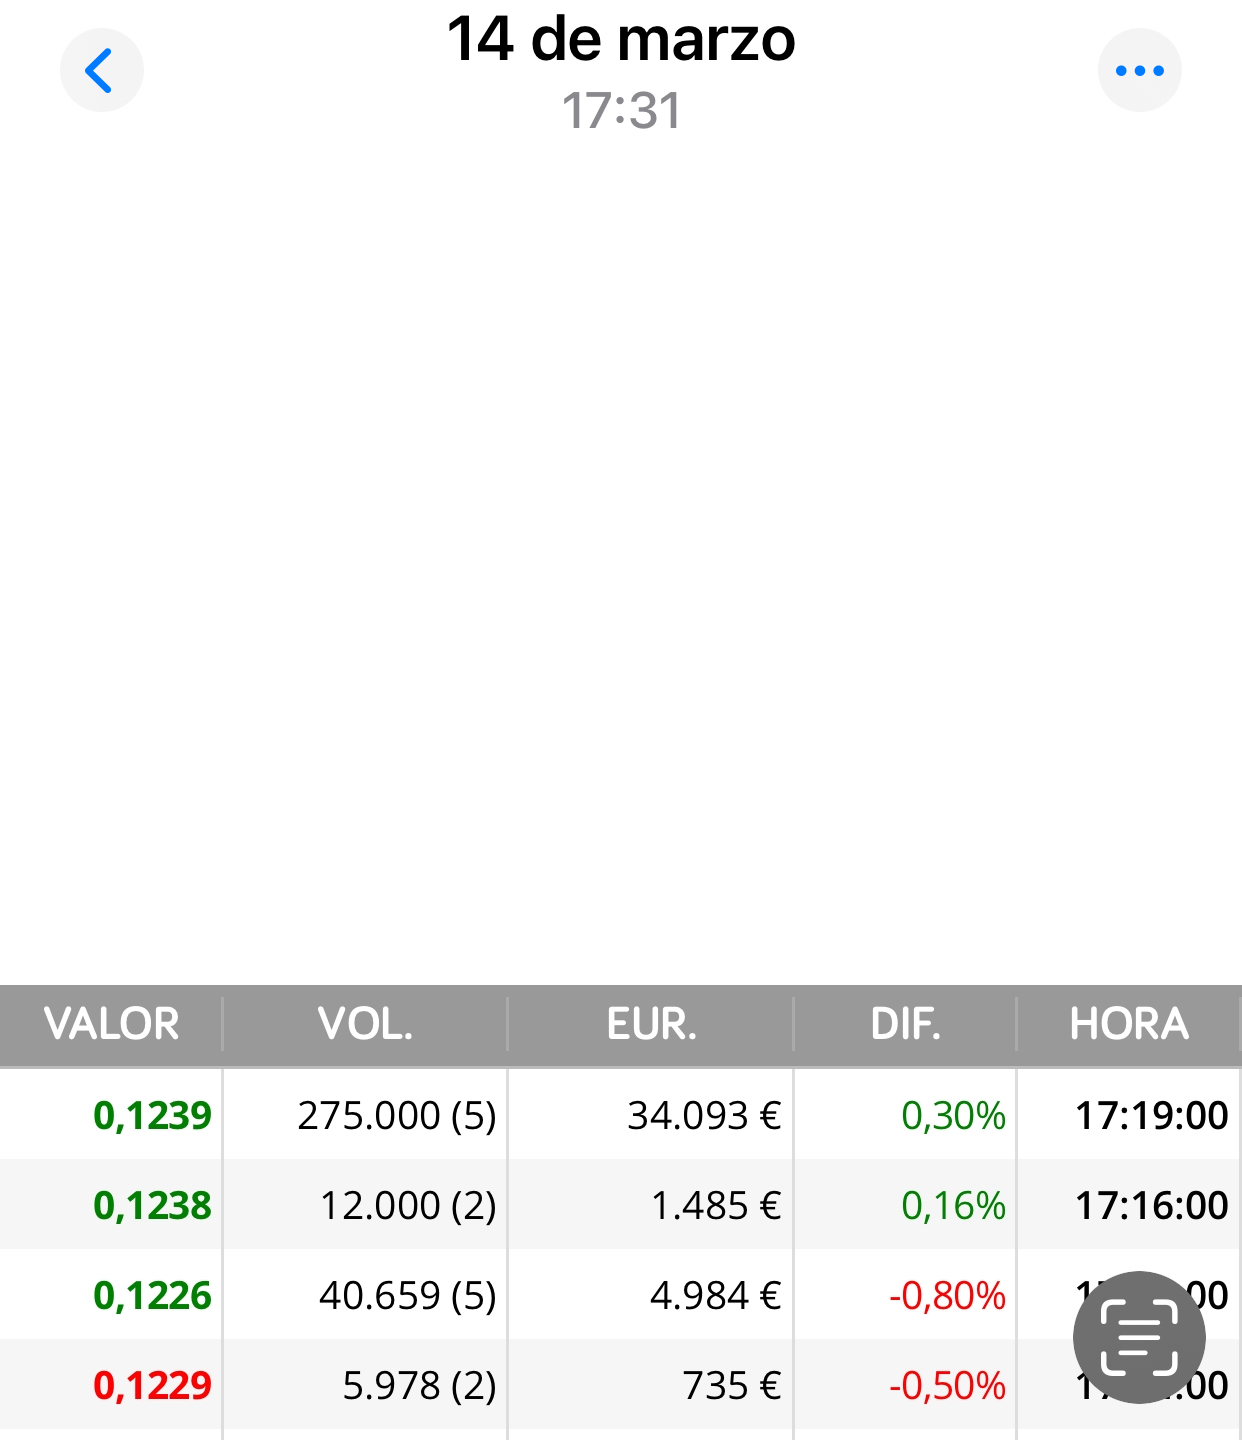Select the VALOR column header

pos(111,1024)
